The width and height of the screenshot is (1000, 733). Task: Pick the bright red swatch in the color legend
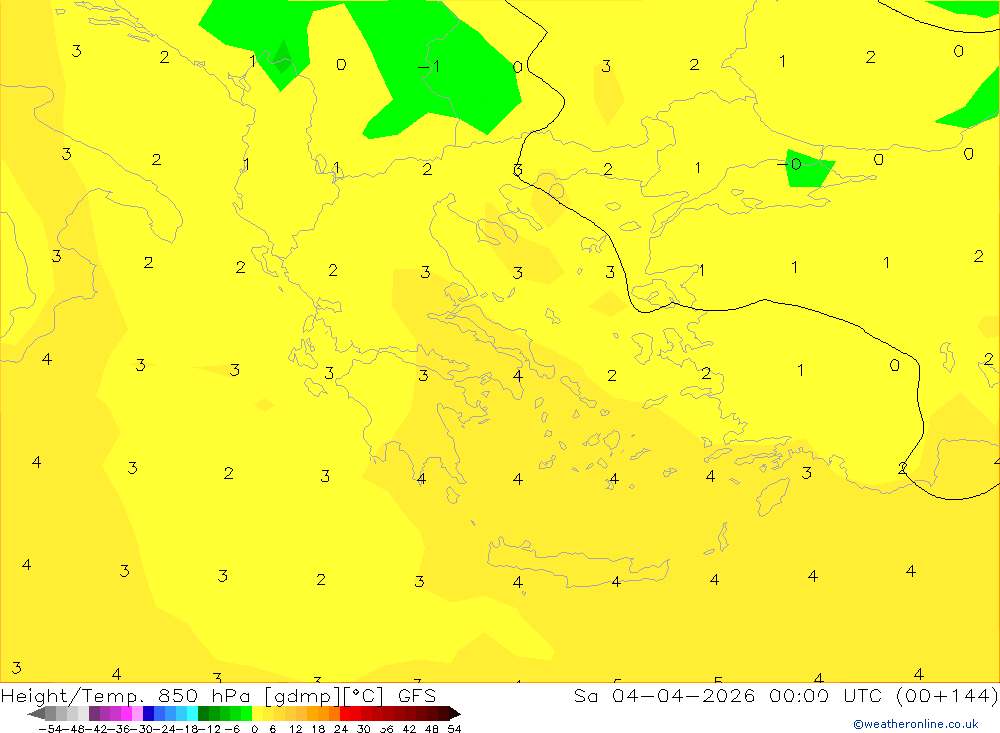tap(345, 713)
